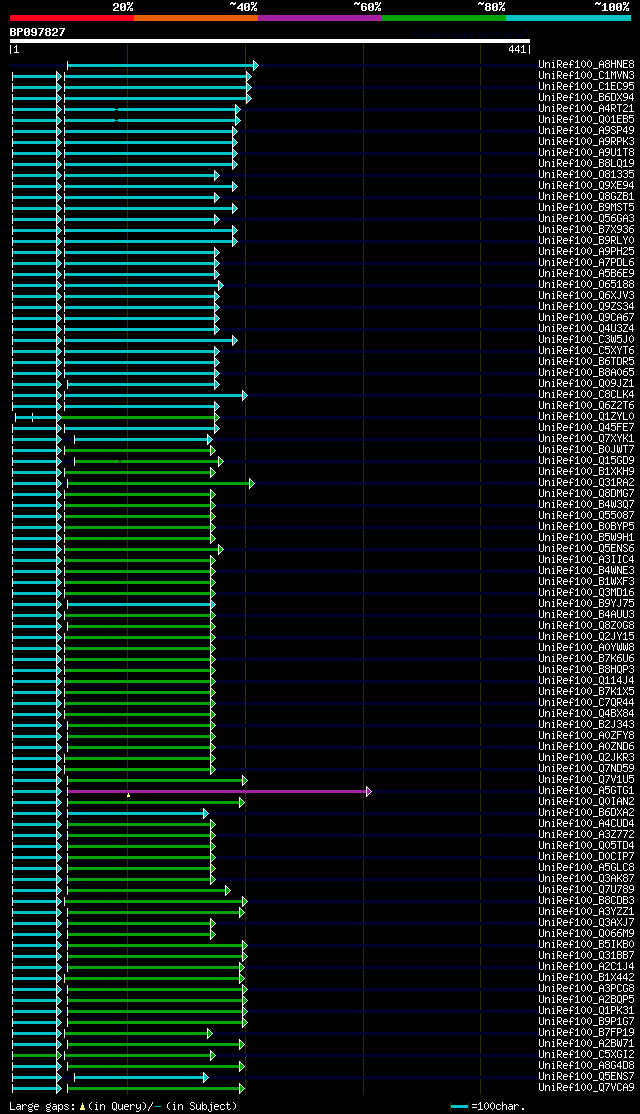The height and width of the screenshot is (1114, 640).
Task: Click the purple ~60% identity legend segment
Action: tap(320, 18)
